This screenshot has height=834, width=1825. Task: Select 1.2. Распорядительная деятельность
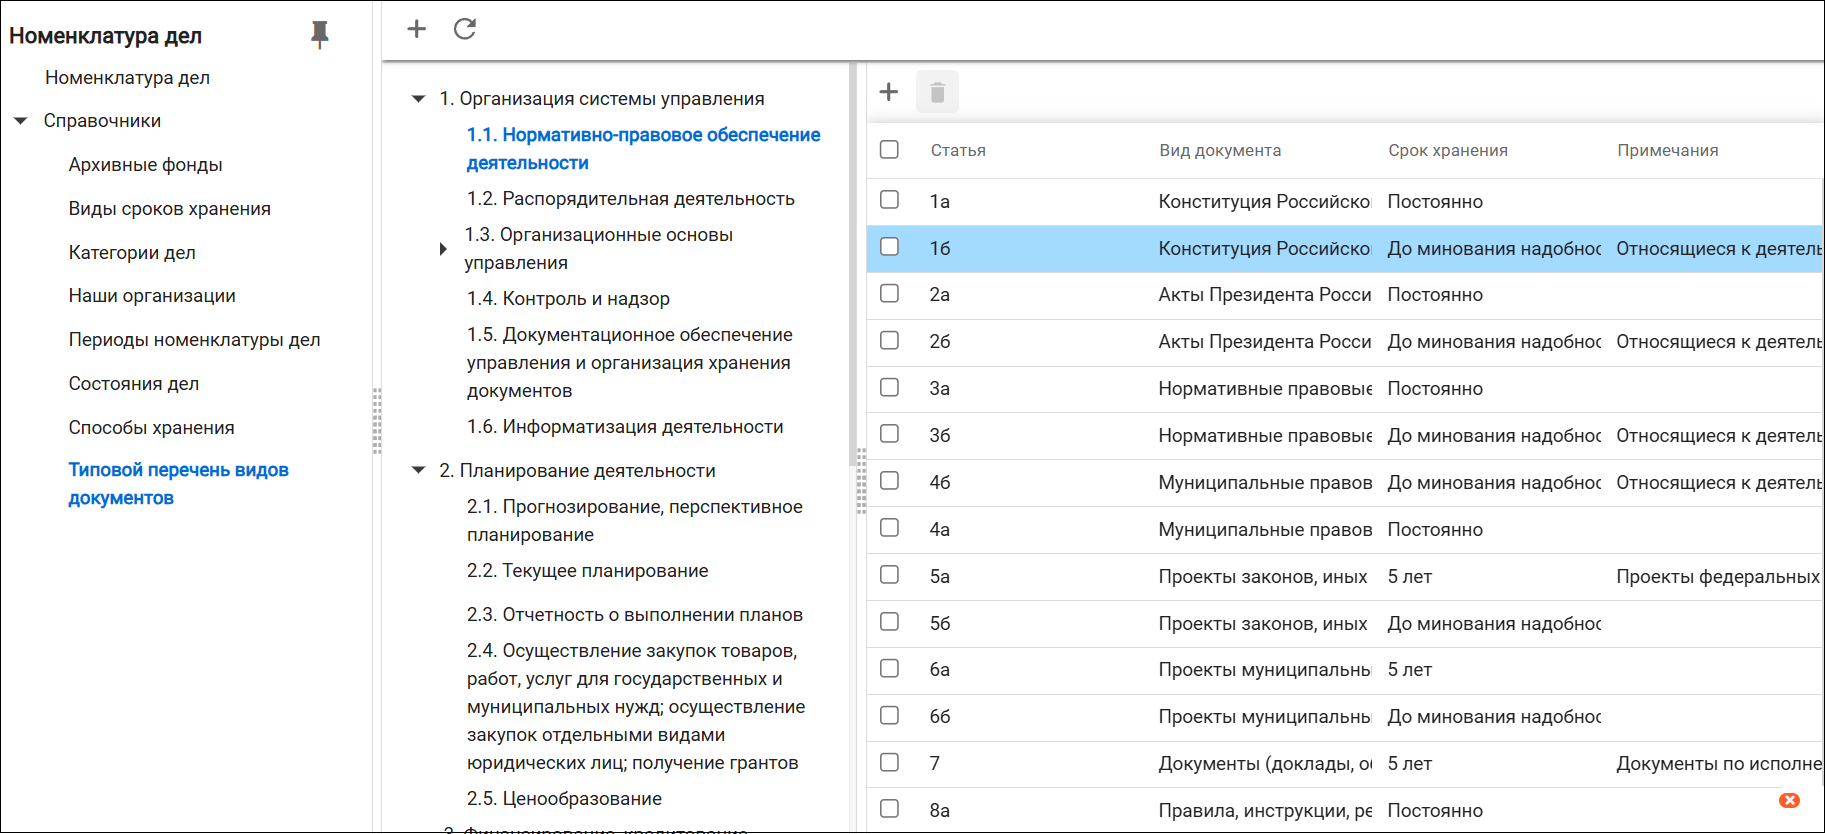[630, 199]
